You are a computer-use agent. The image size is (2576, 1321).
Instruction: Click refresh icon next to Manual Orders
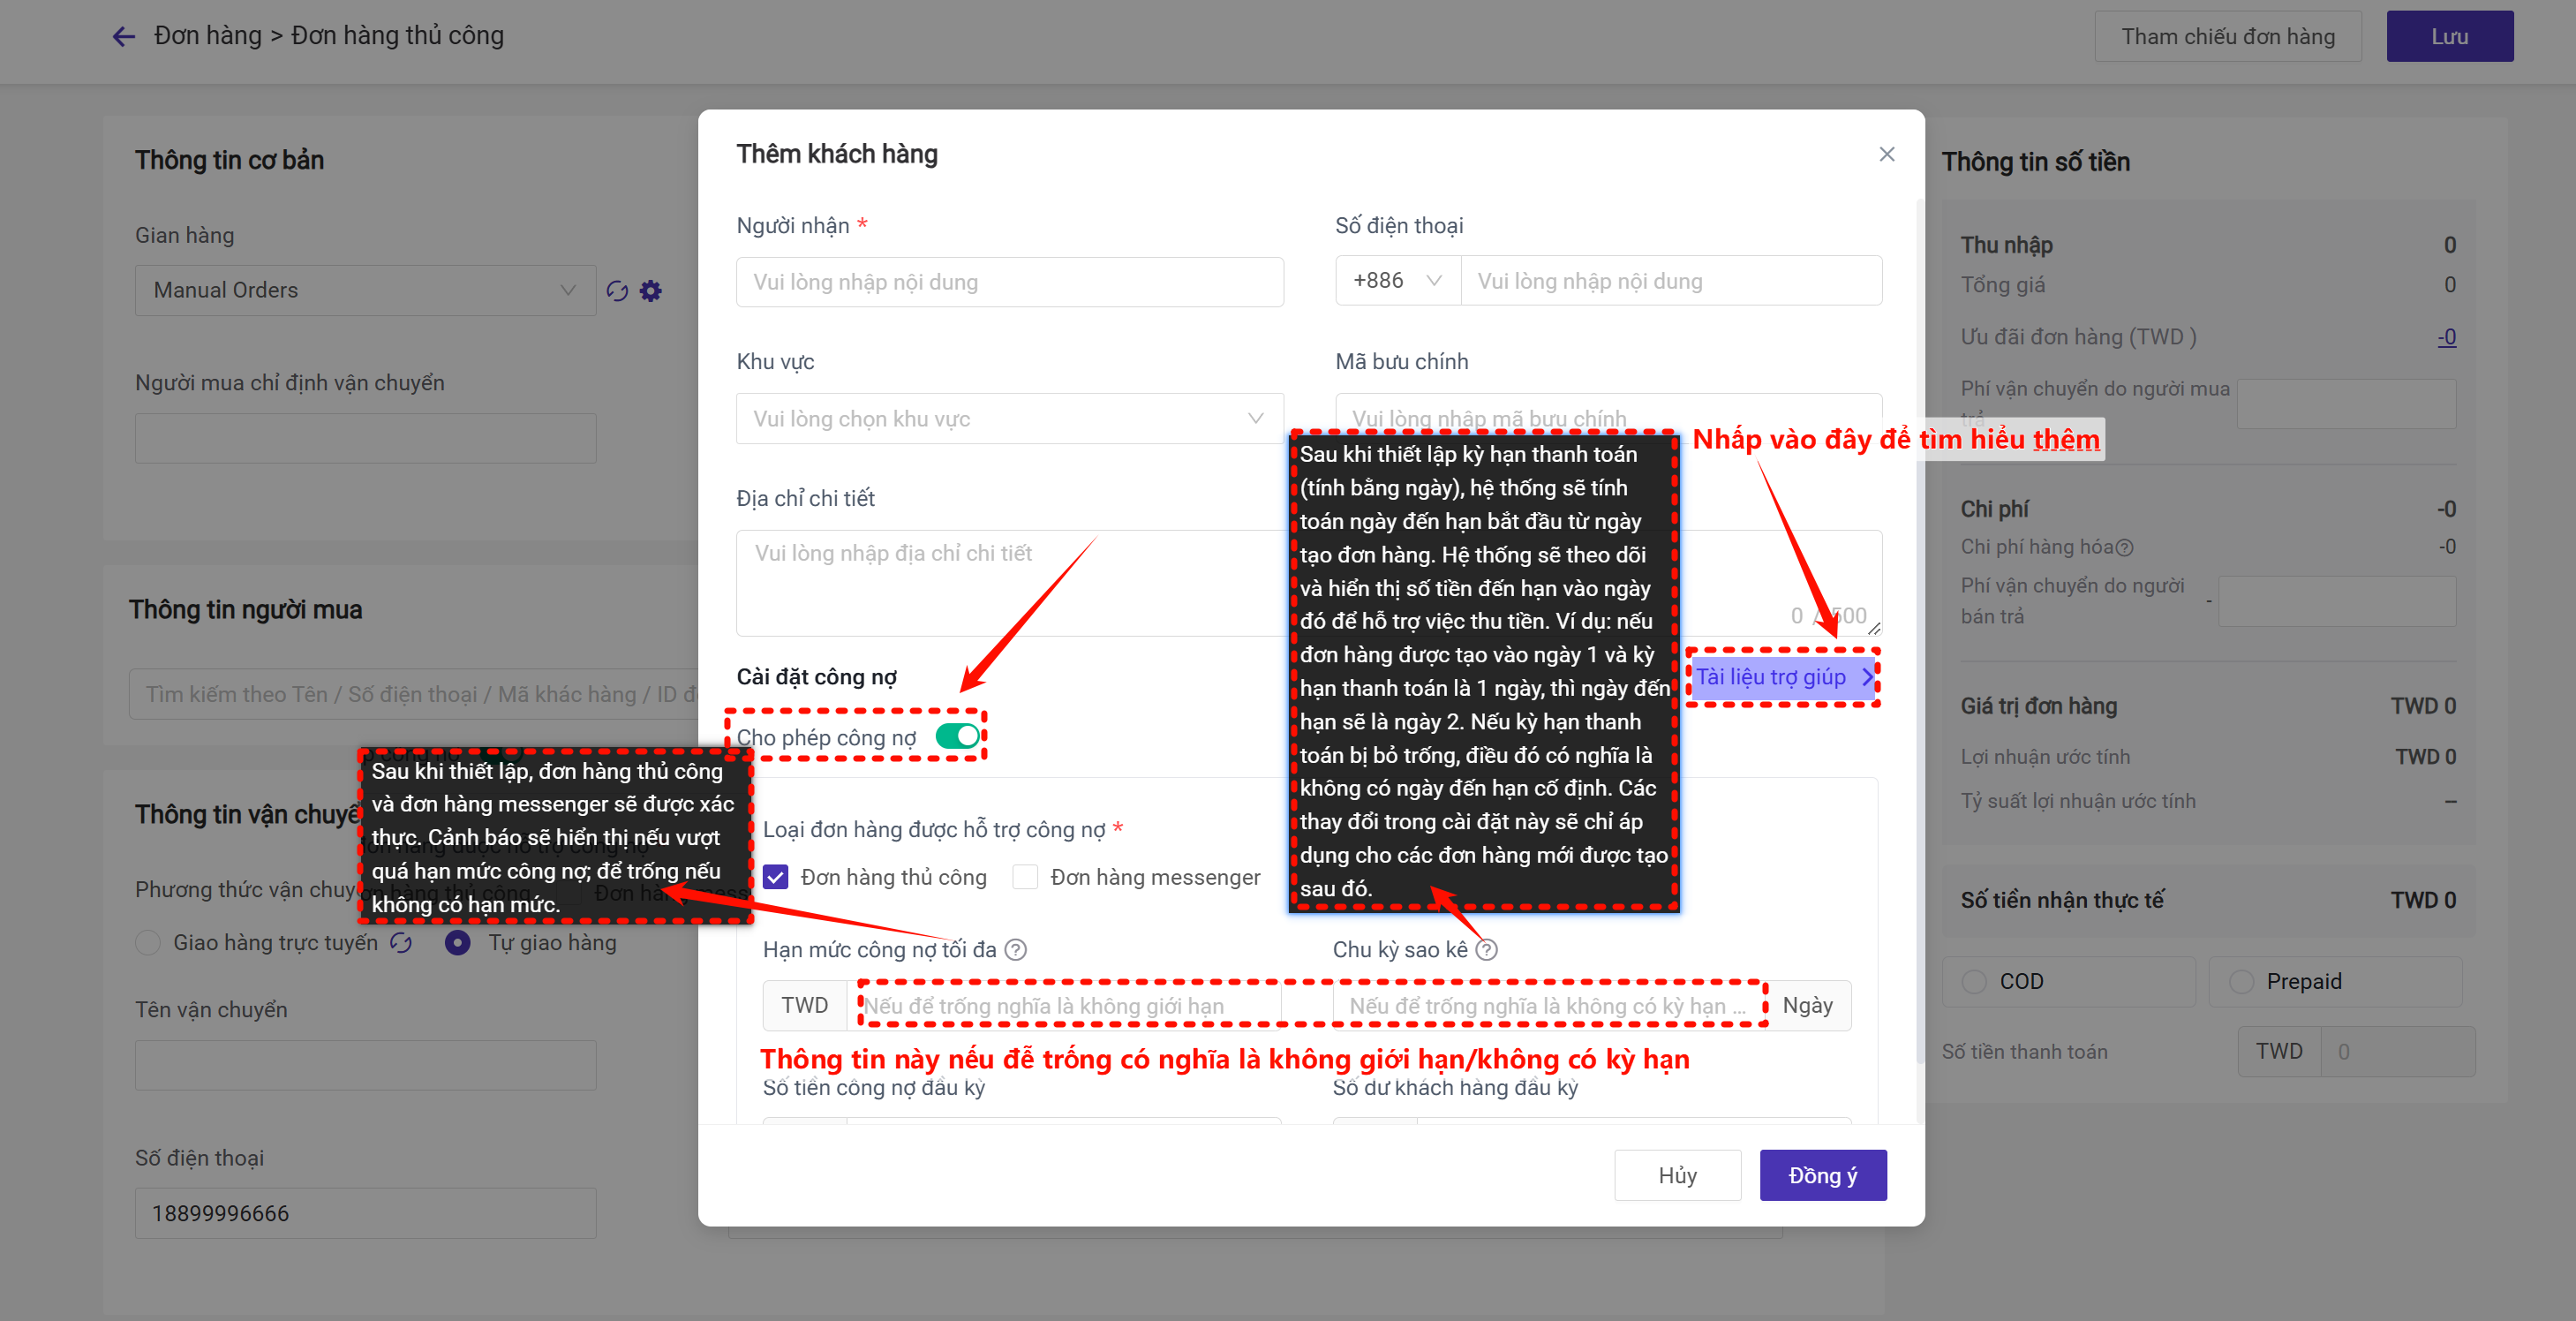pyautogui.click(x=617, y=291)
